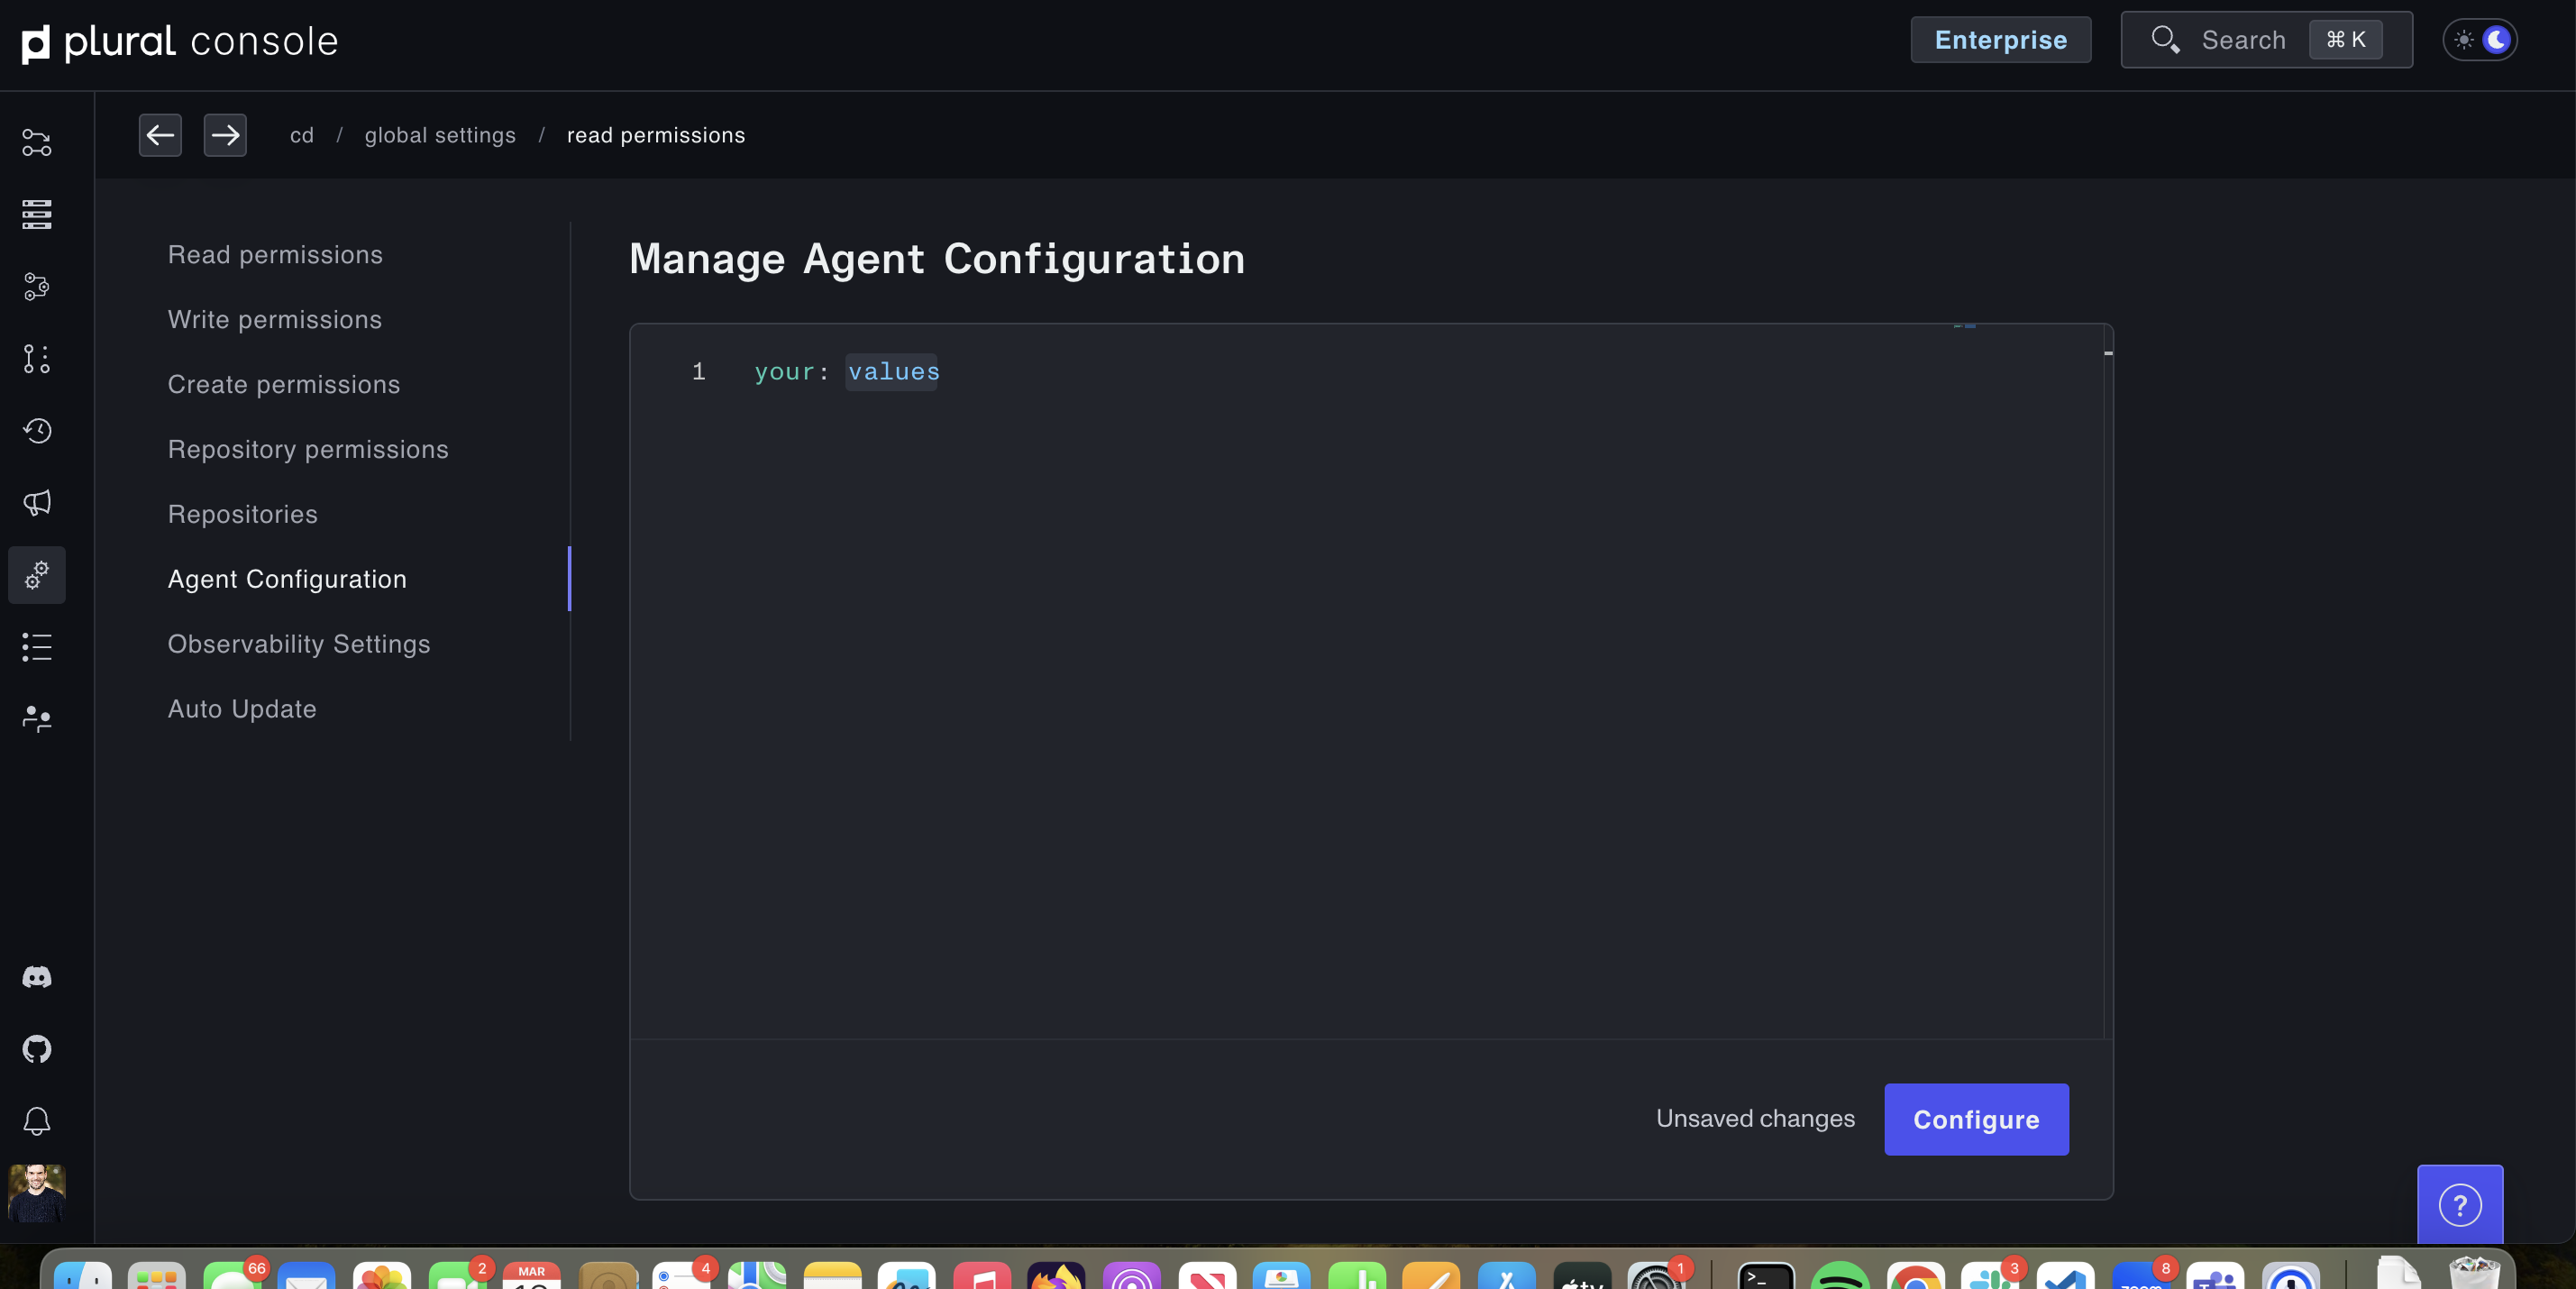The width and height of the screenshot is (2576, 1289).
Task: Go to Auto Update settings
Action: (242, 709)
